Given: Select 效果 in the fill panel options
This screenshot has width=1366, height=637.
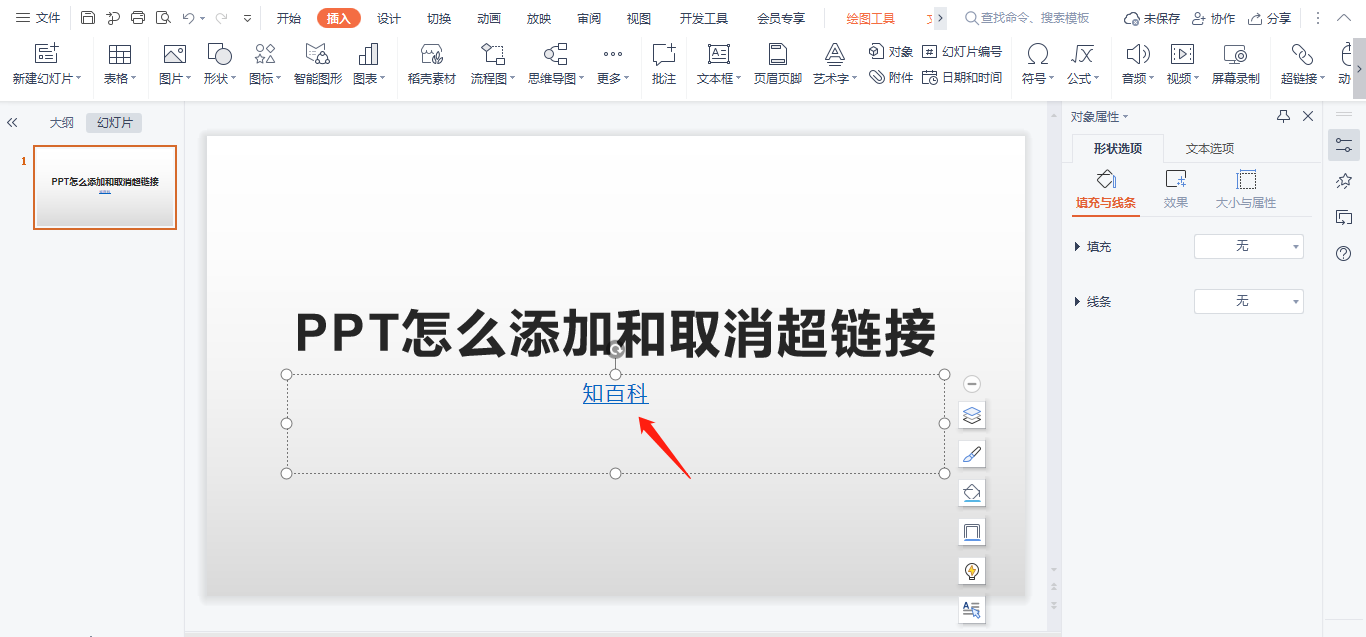Looking at the screenshot, I should pos(1175,190).
